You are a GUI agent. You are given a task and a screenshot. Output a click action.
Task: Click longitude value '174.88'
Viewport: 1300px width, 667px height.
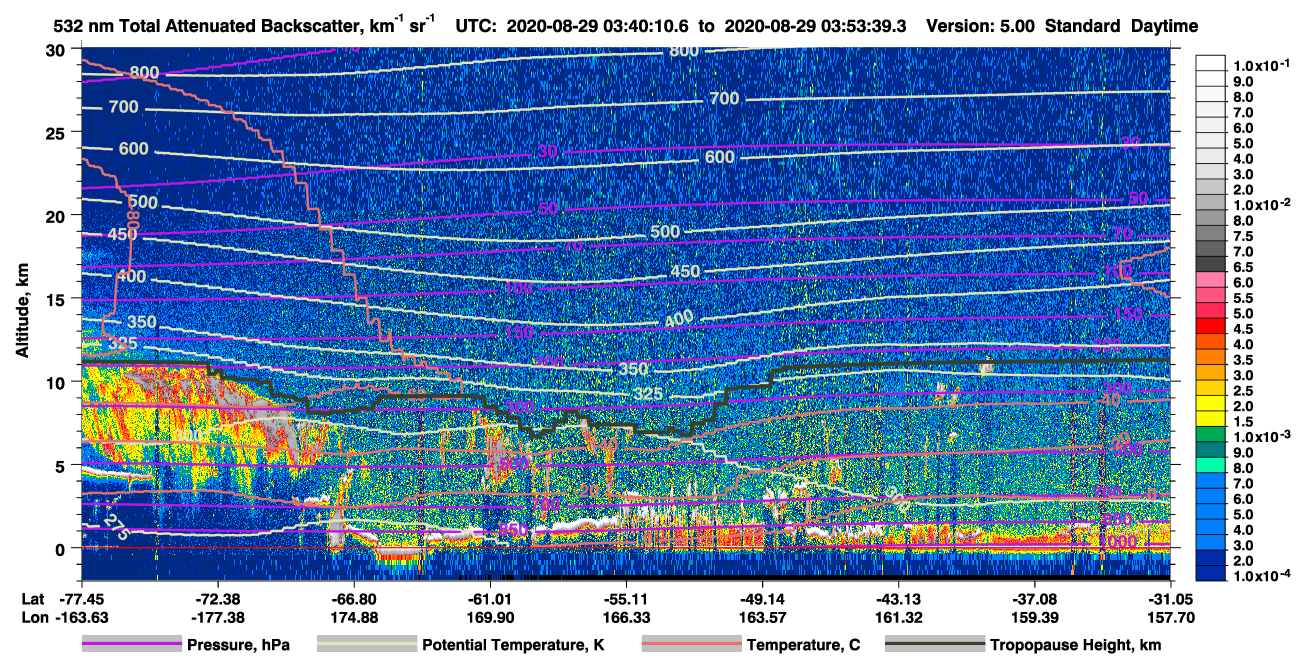point(356,617)
